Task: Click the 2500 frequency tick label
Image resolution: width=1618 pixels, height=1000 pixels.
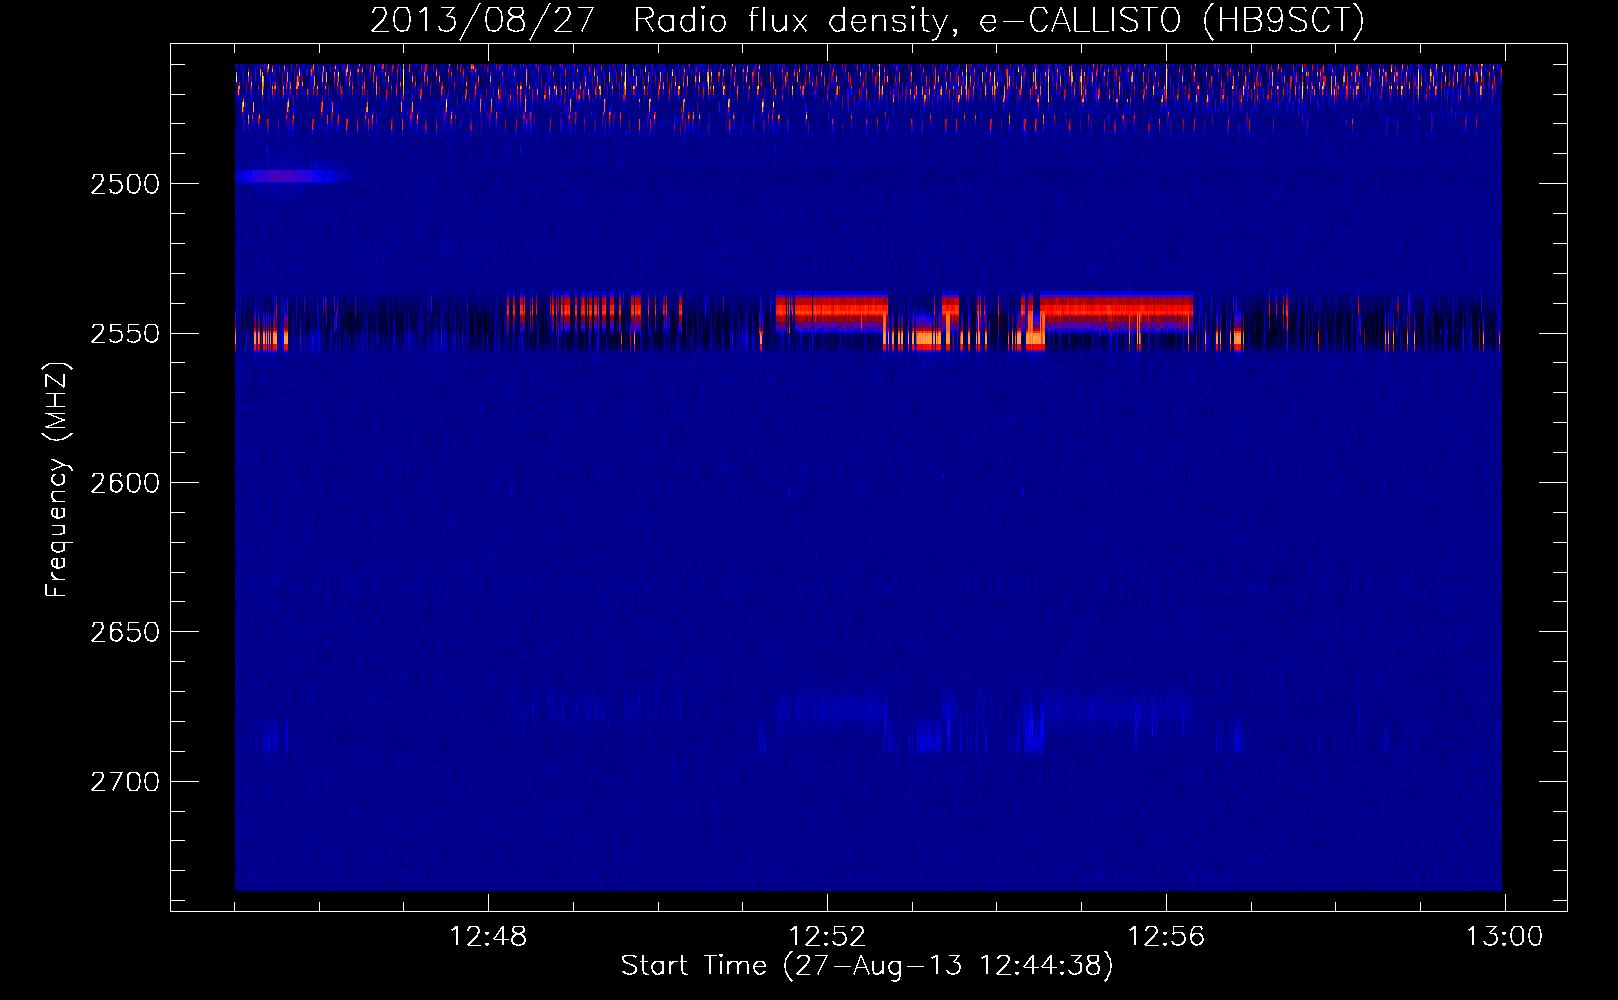Action: click(x=125, y=184)
